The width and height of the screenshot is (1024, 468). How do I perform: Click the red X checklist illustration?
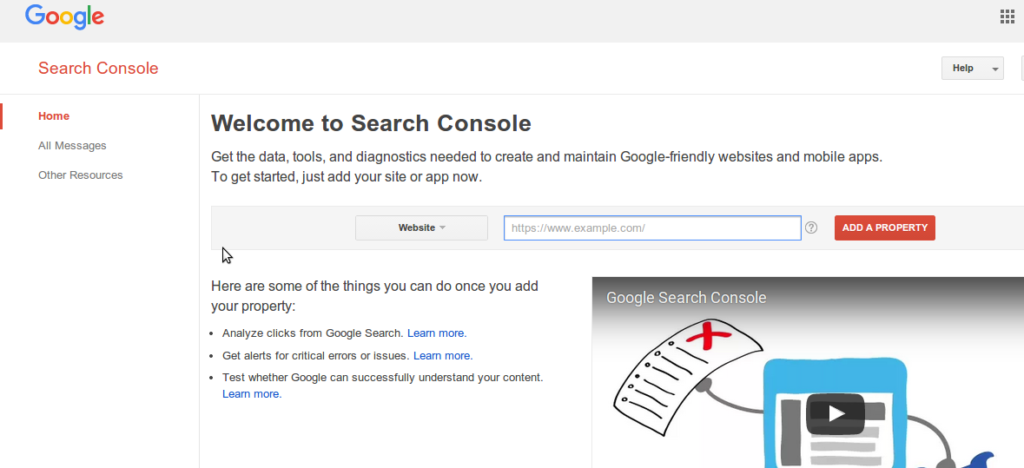pyautogui.click(x=712, y=333)
